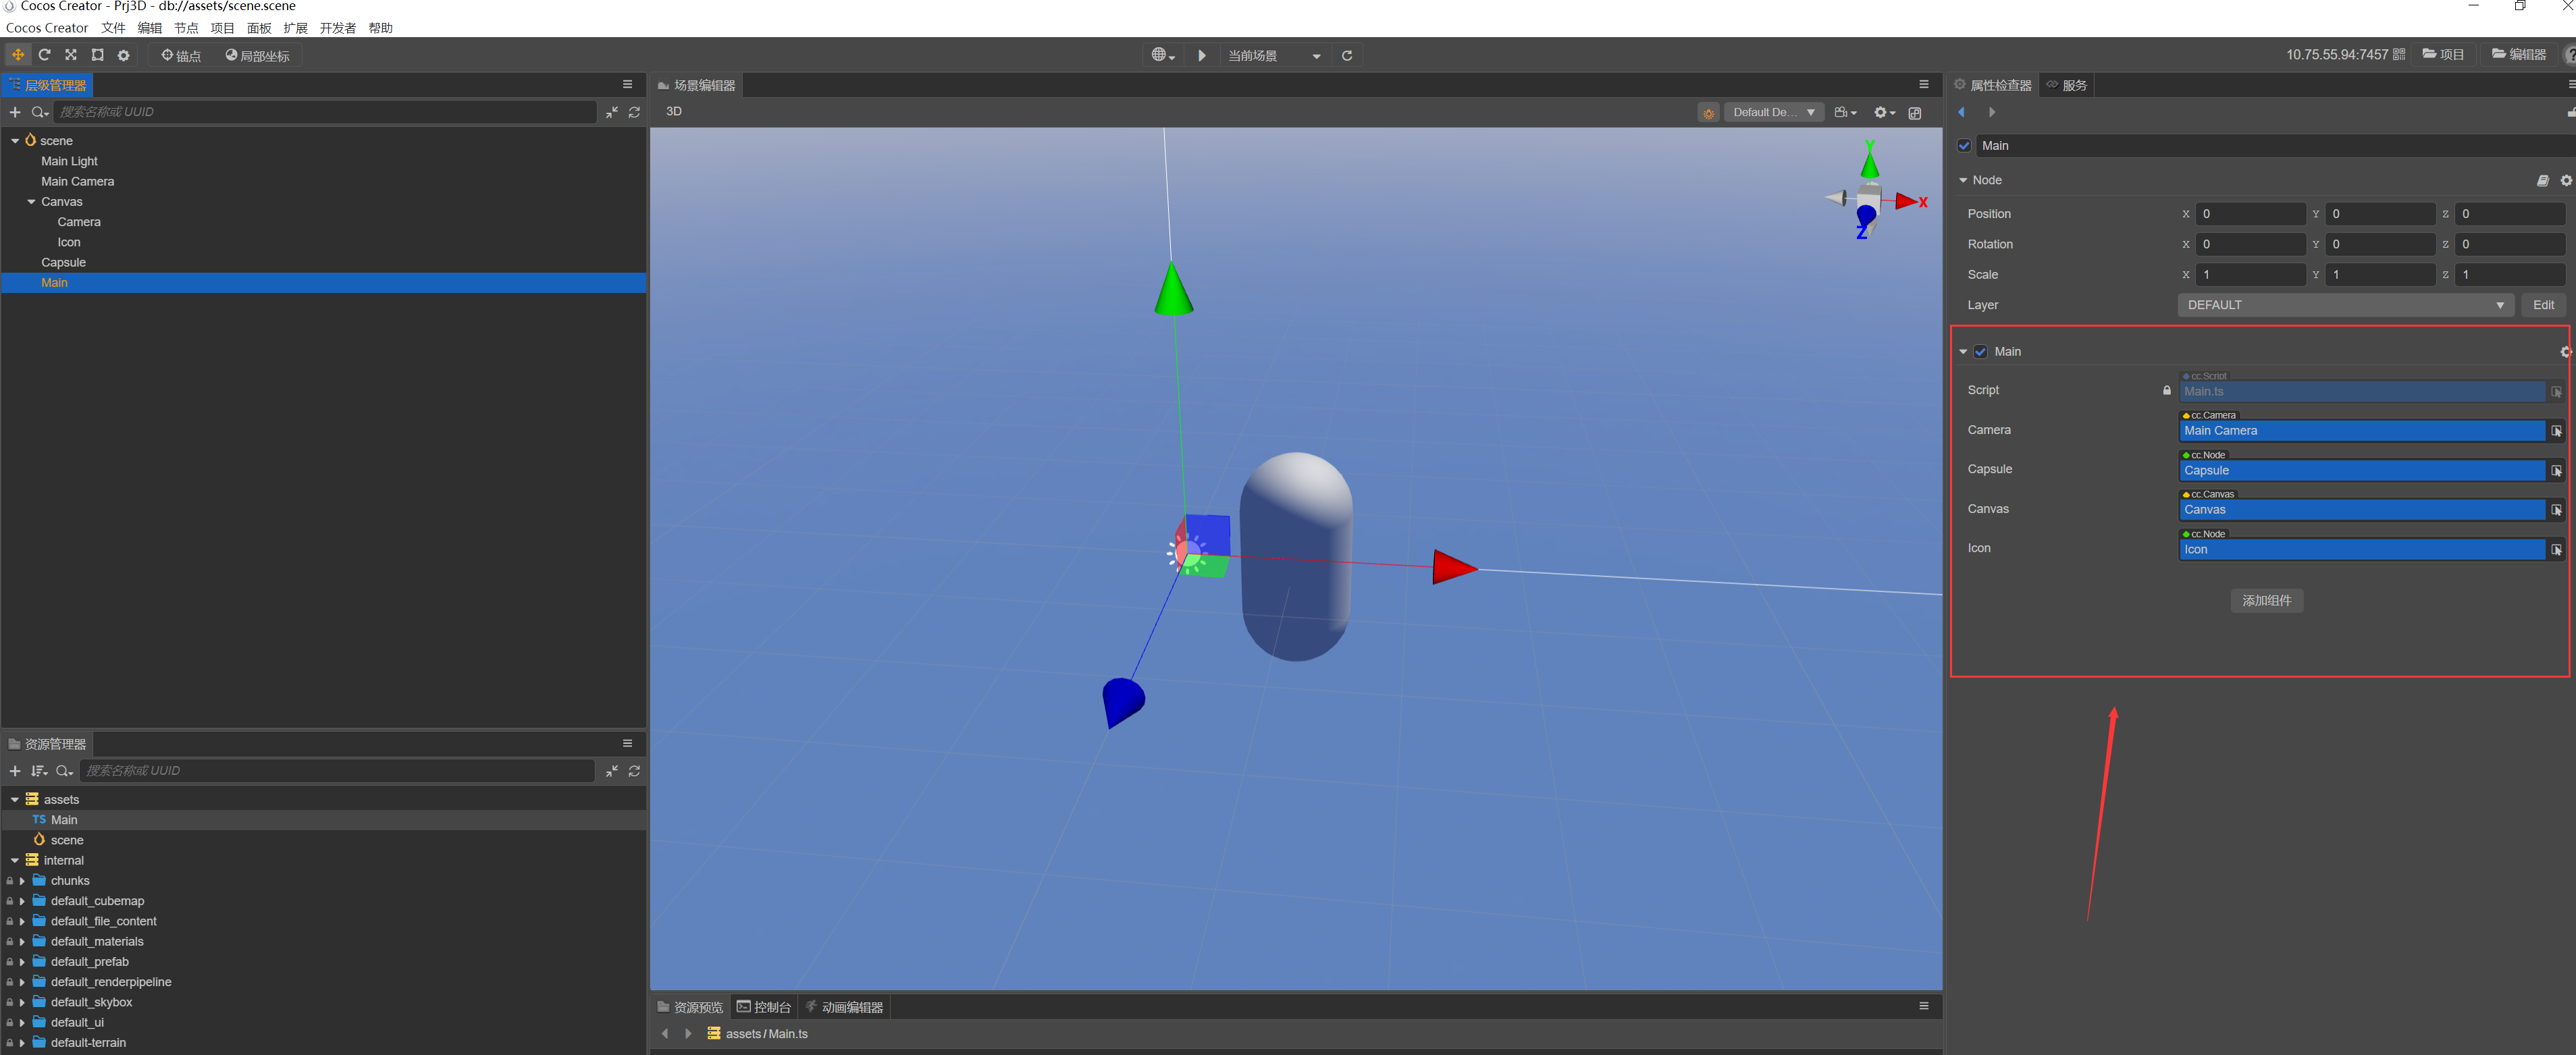
Task: Click the play preview button
Action: pos(1202,56)
